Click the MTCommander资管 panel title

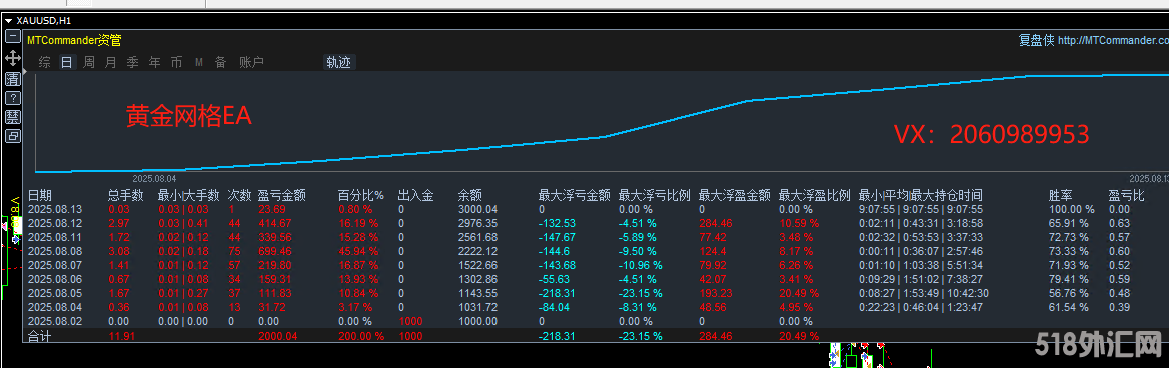[x=74, y=40]
